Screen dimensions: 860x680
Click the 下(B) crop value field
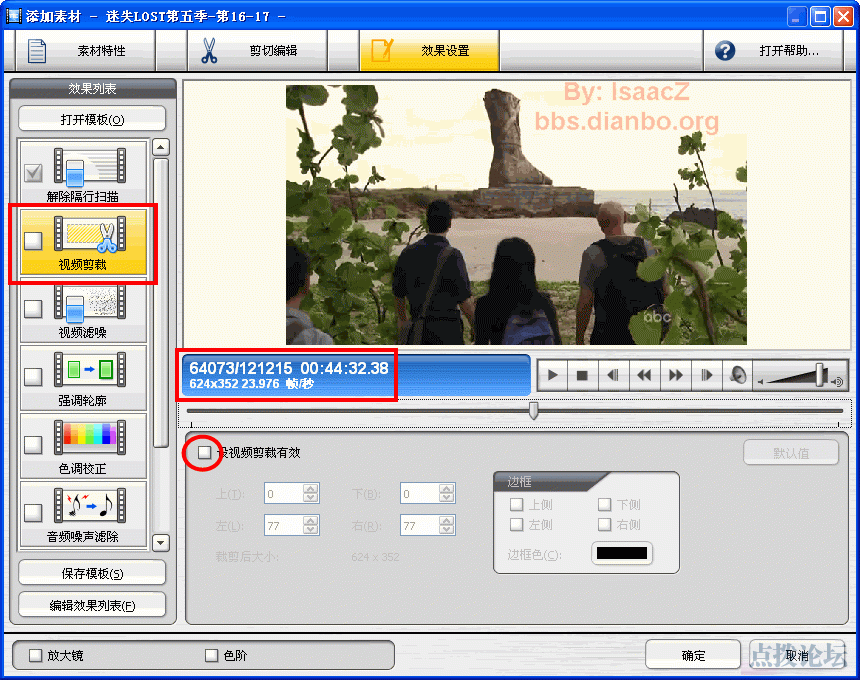(420, 494)
